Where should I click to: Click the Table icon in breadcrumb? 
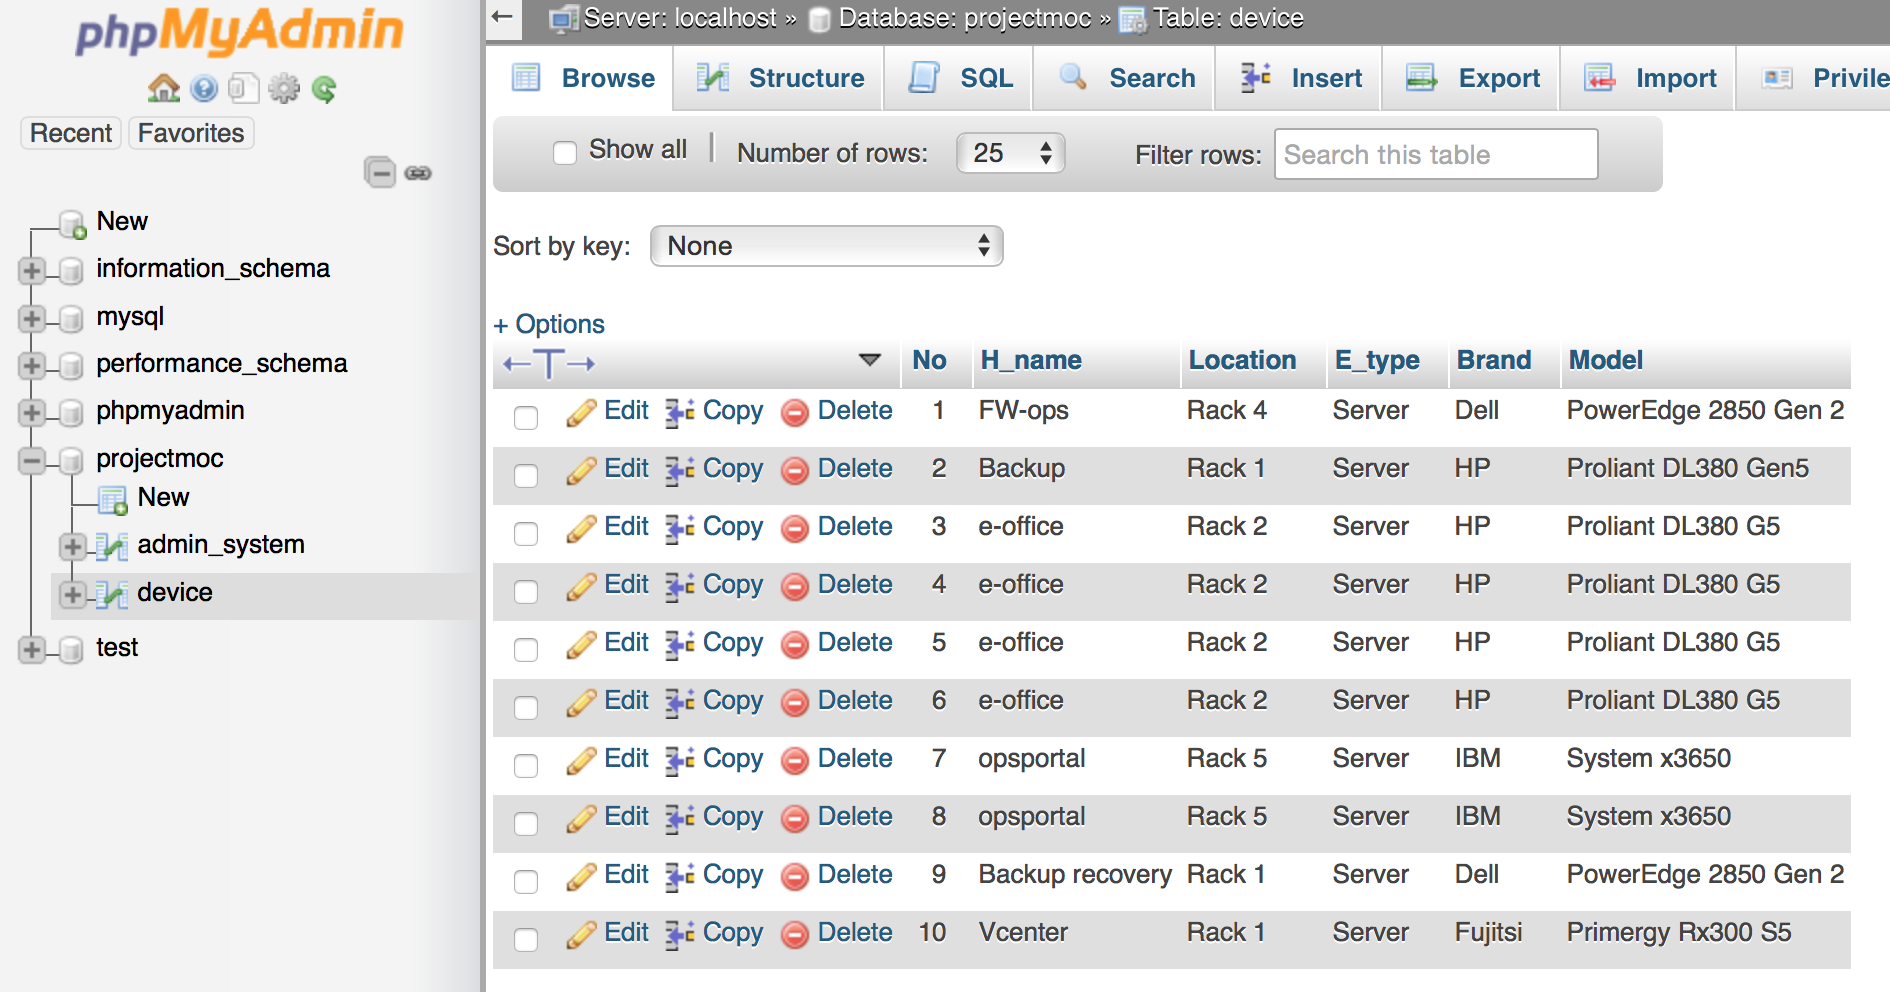point(1132,19)
